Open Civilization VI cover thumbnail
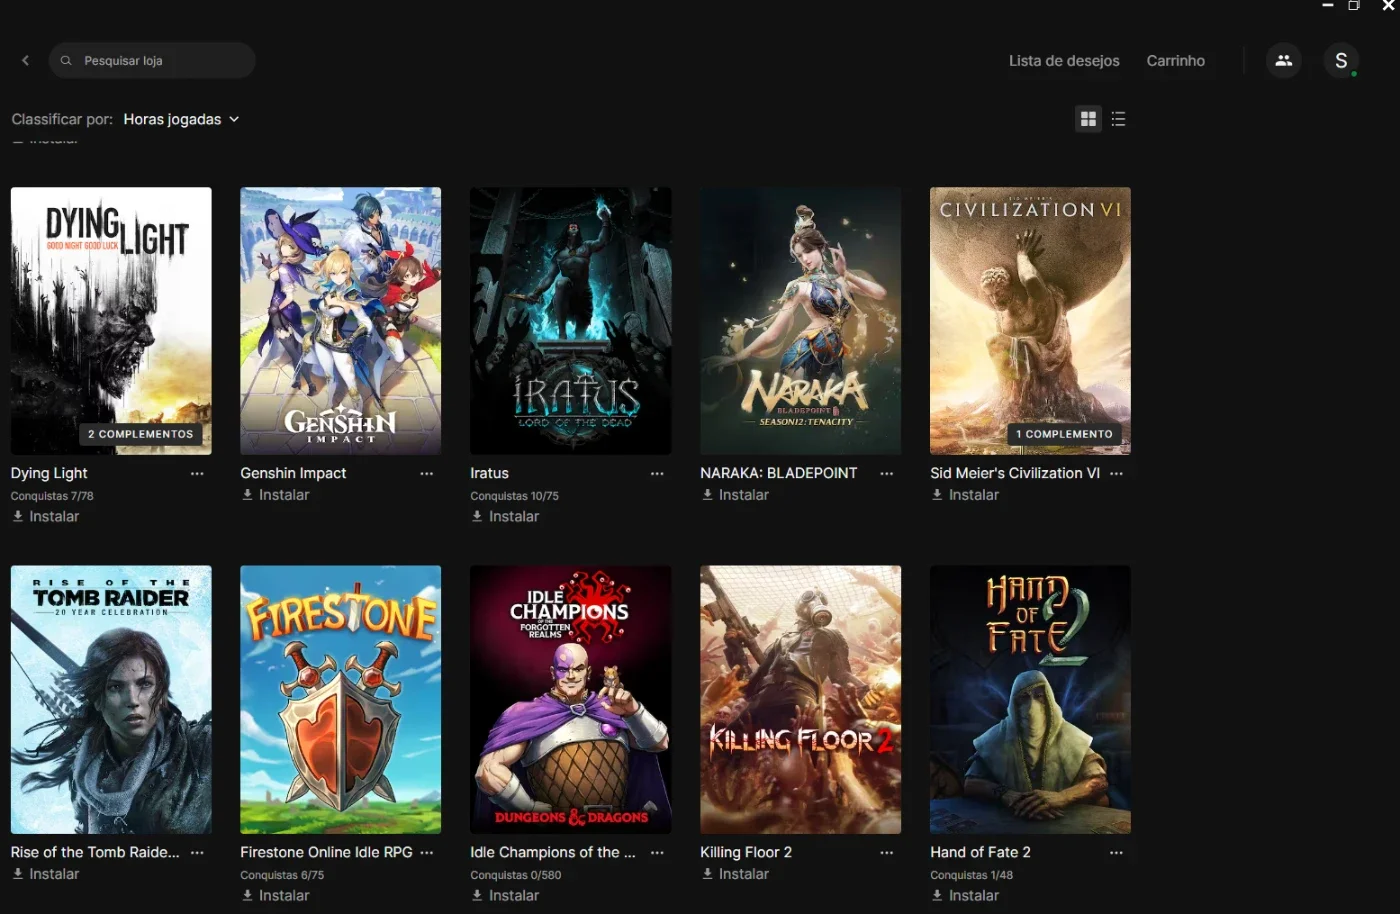The height and width of the screenshot is (914, 1400). 1030,321
